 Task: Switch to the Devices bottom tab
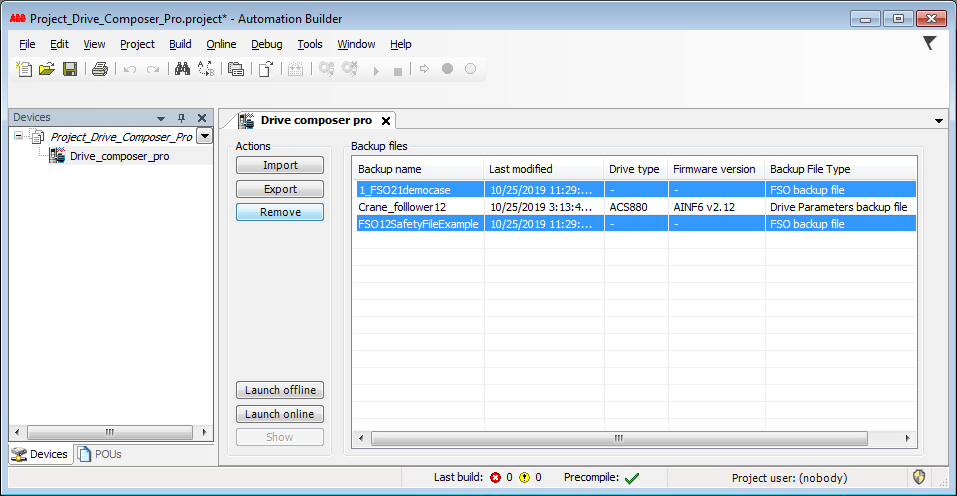point(40,454)
